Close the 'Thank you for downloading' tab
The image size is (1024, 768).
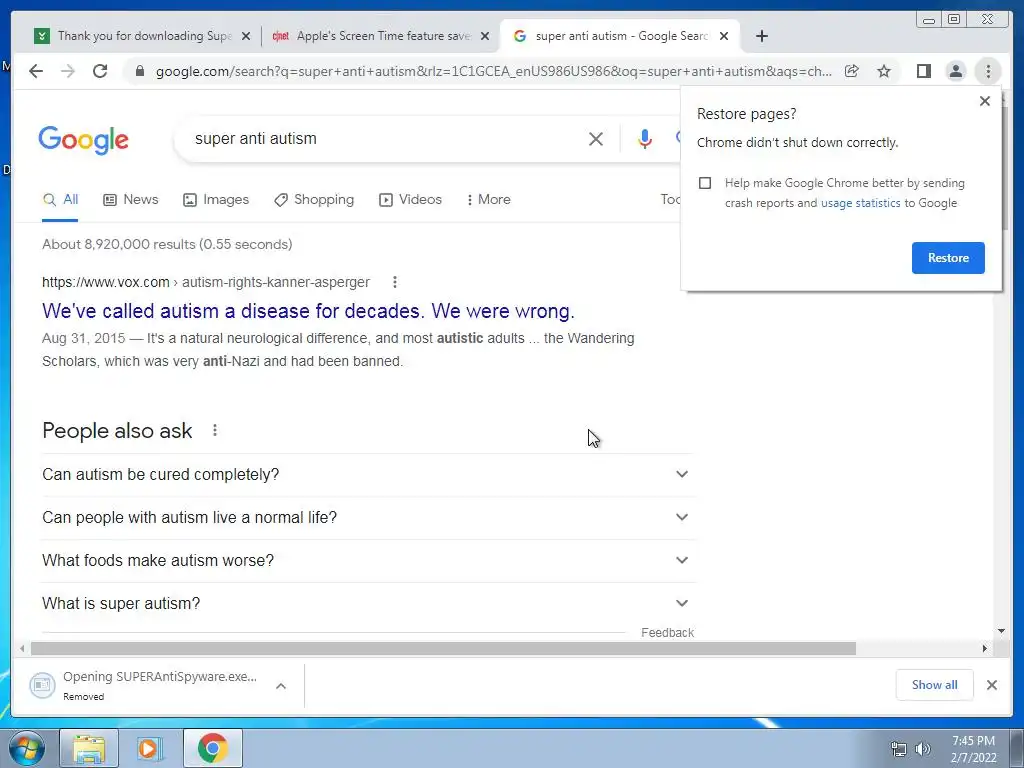pyautogui.click(x=246, y=36)
